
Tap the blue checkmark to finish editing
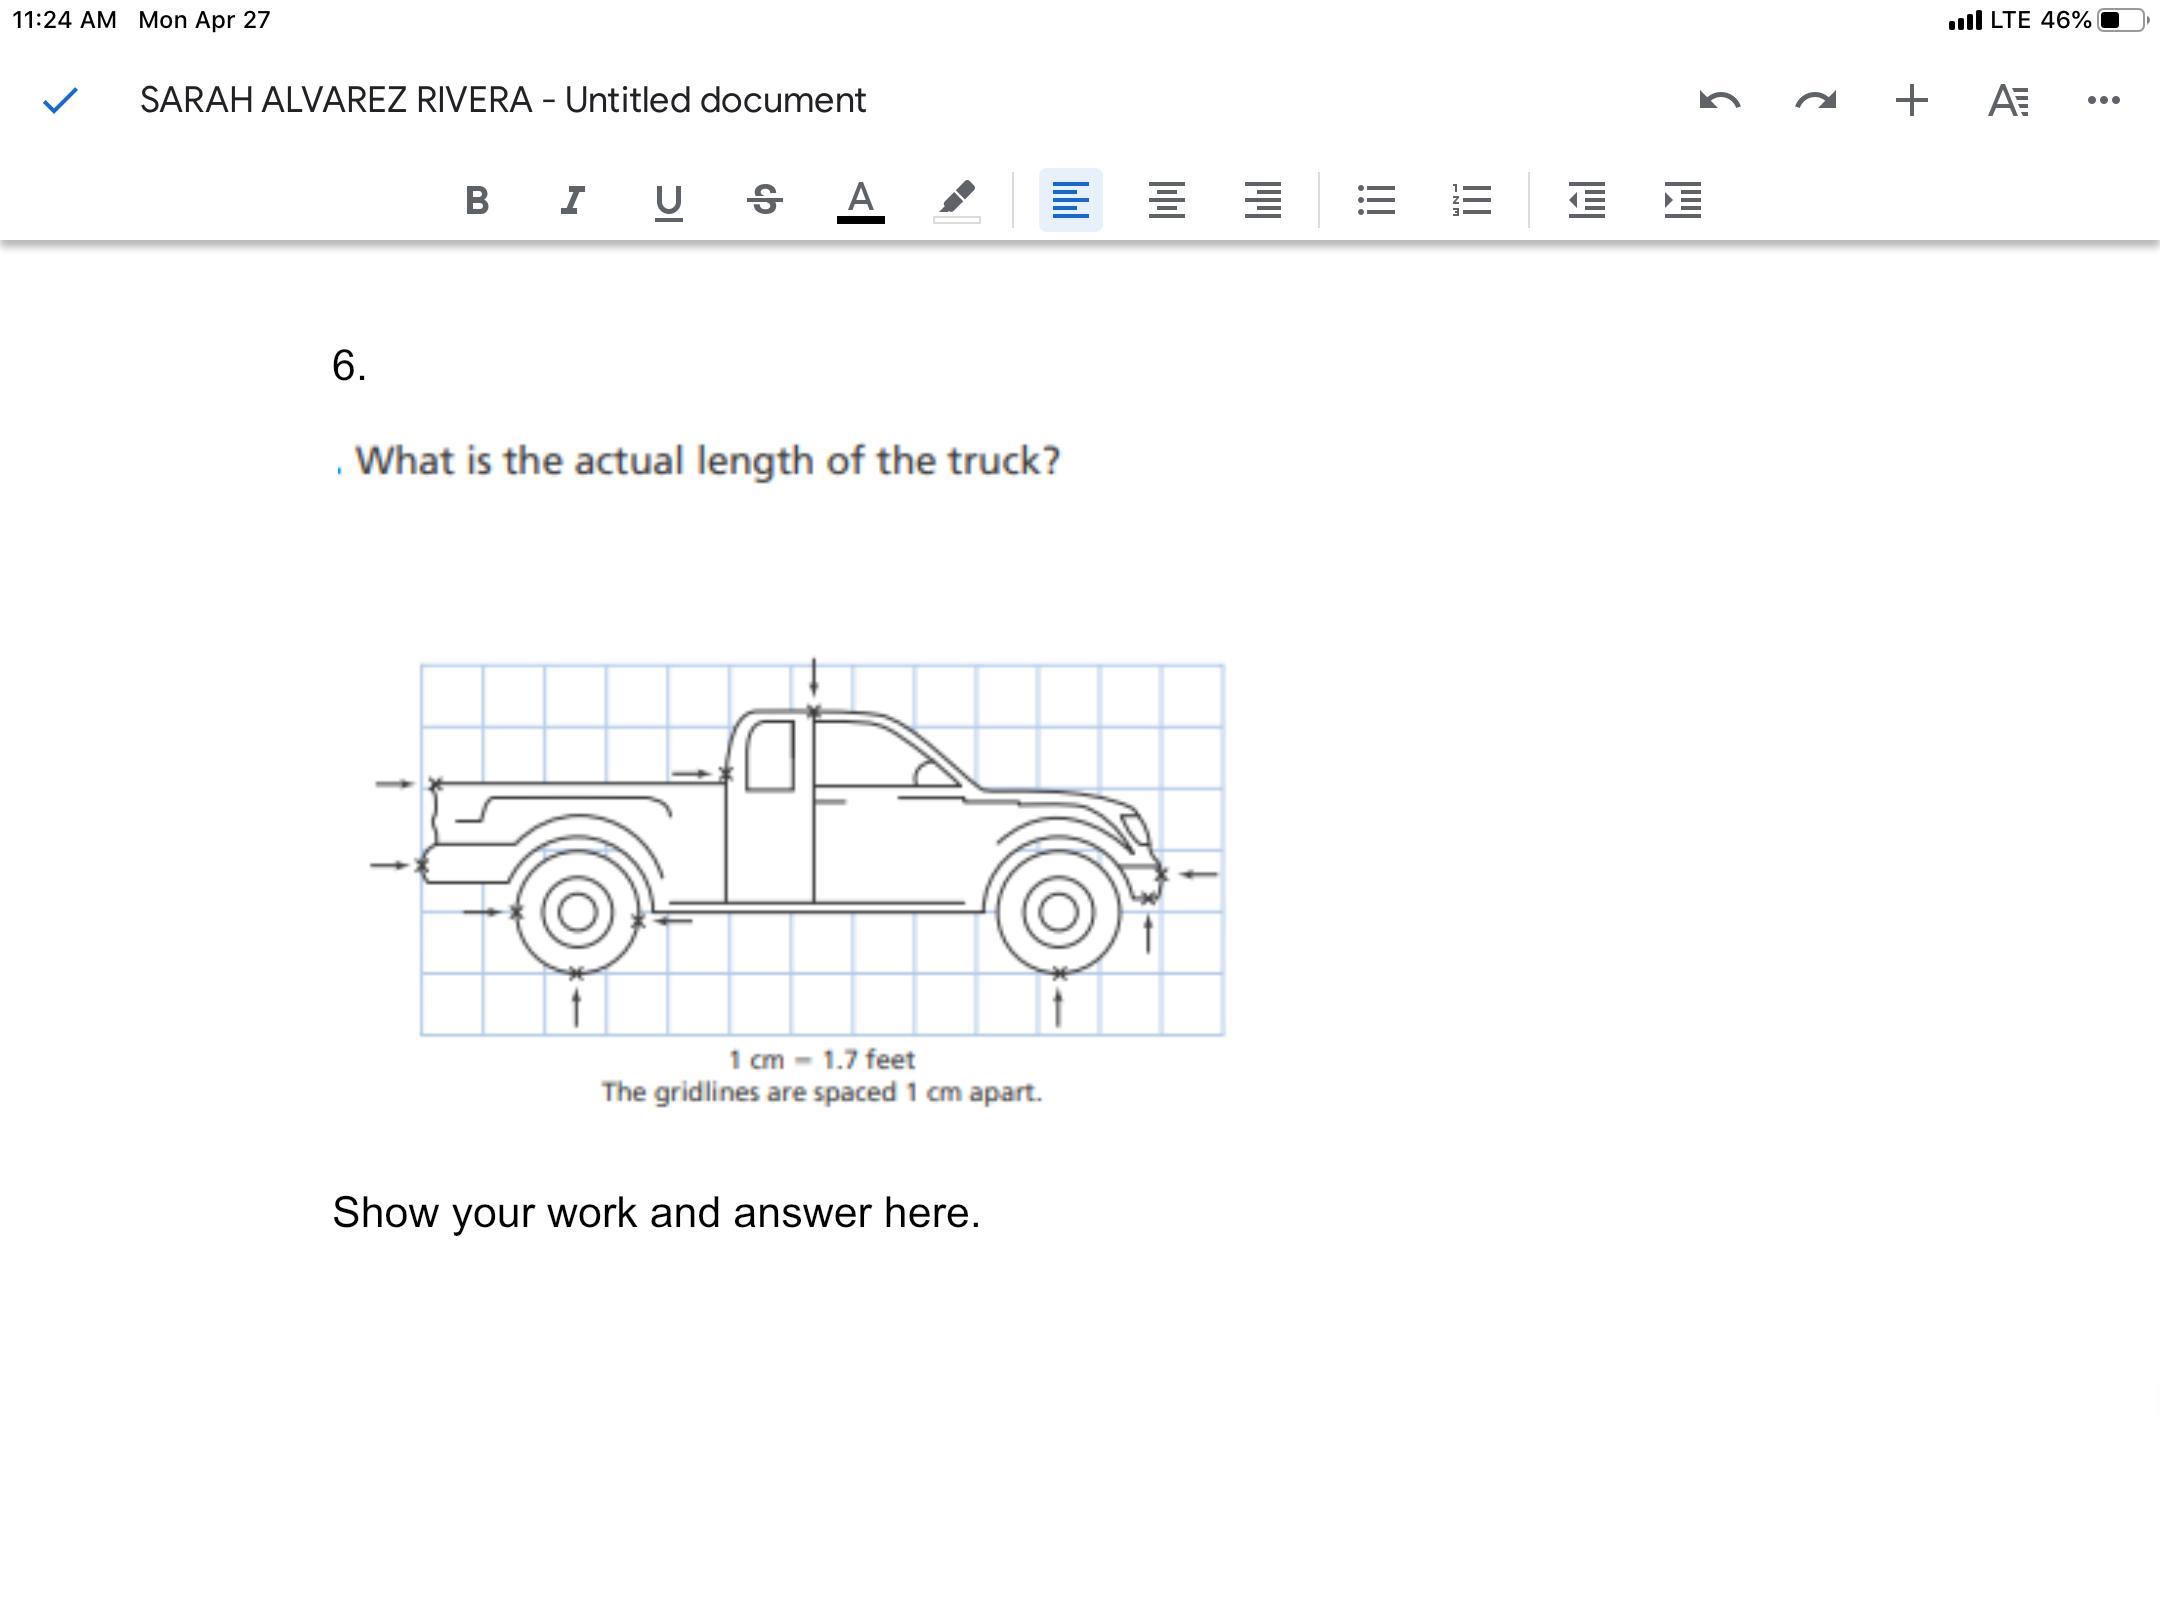(61, 100)
